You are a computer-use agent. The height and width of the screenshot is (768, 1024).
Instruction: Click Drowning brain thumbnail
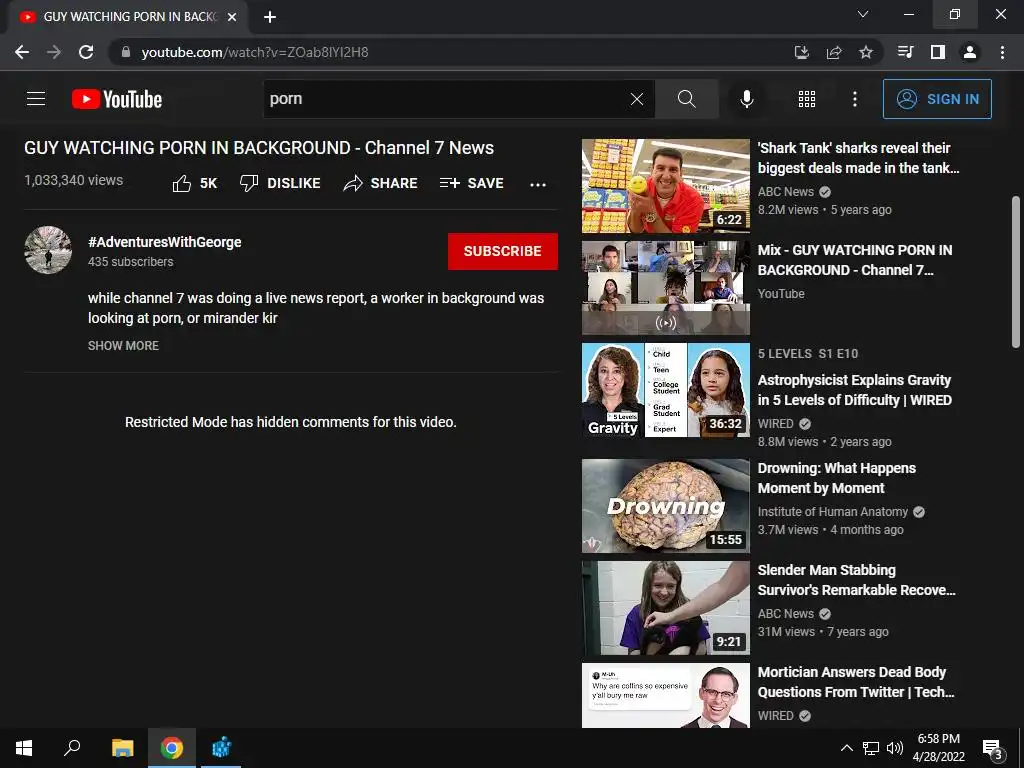(x=665, y=506)
